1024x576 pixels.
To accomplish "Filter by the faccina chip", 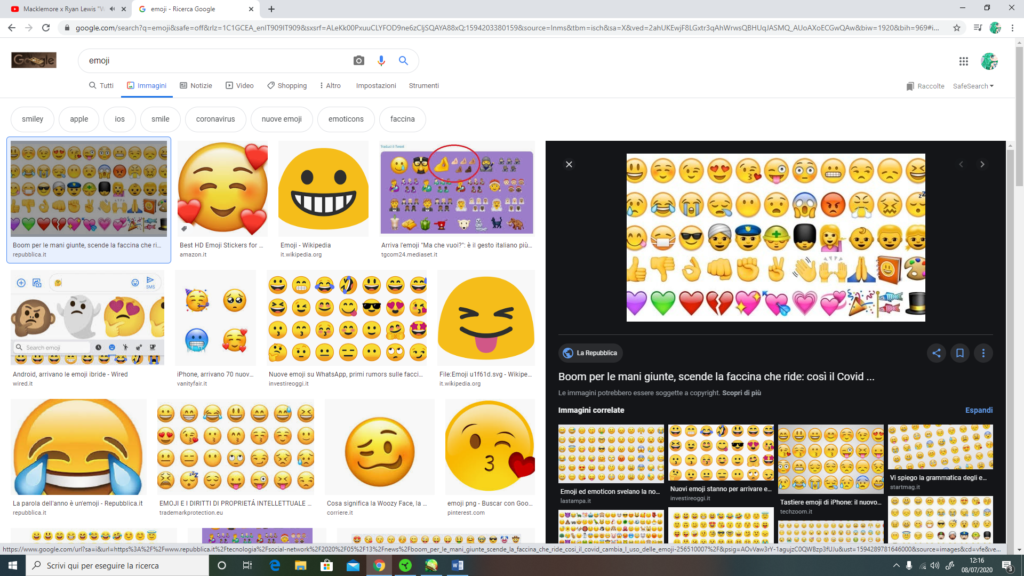I will [x=402, y=119].
